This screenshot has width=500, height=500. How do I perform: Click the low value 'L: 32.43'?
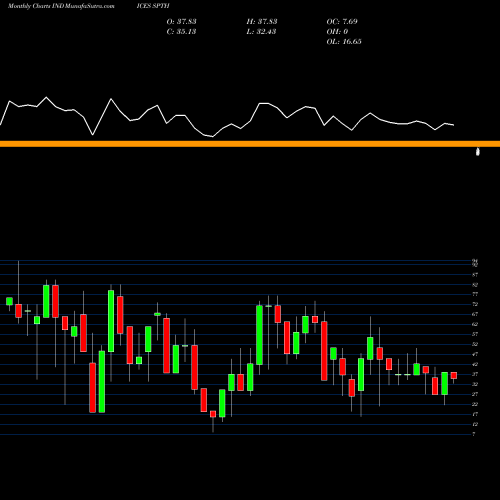pos(261,31)
